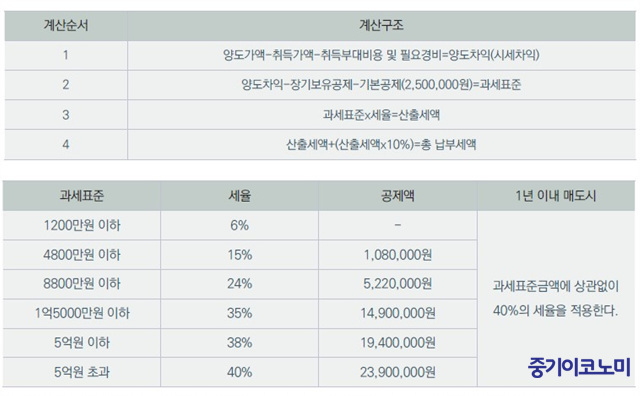Select the 5억원 초과 cell
This screenshot has width=640, height=396.
pos(82,372)
